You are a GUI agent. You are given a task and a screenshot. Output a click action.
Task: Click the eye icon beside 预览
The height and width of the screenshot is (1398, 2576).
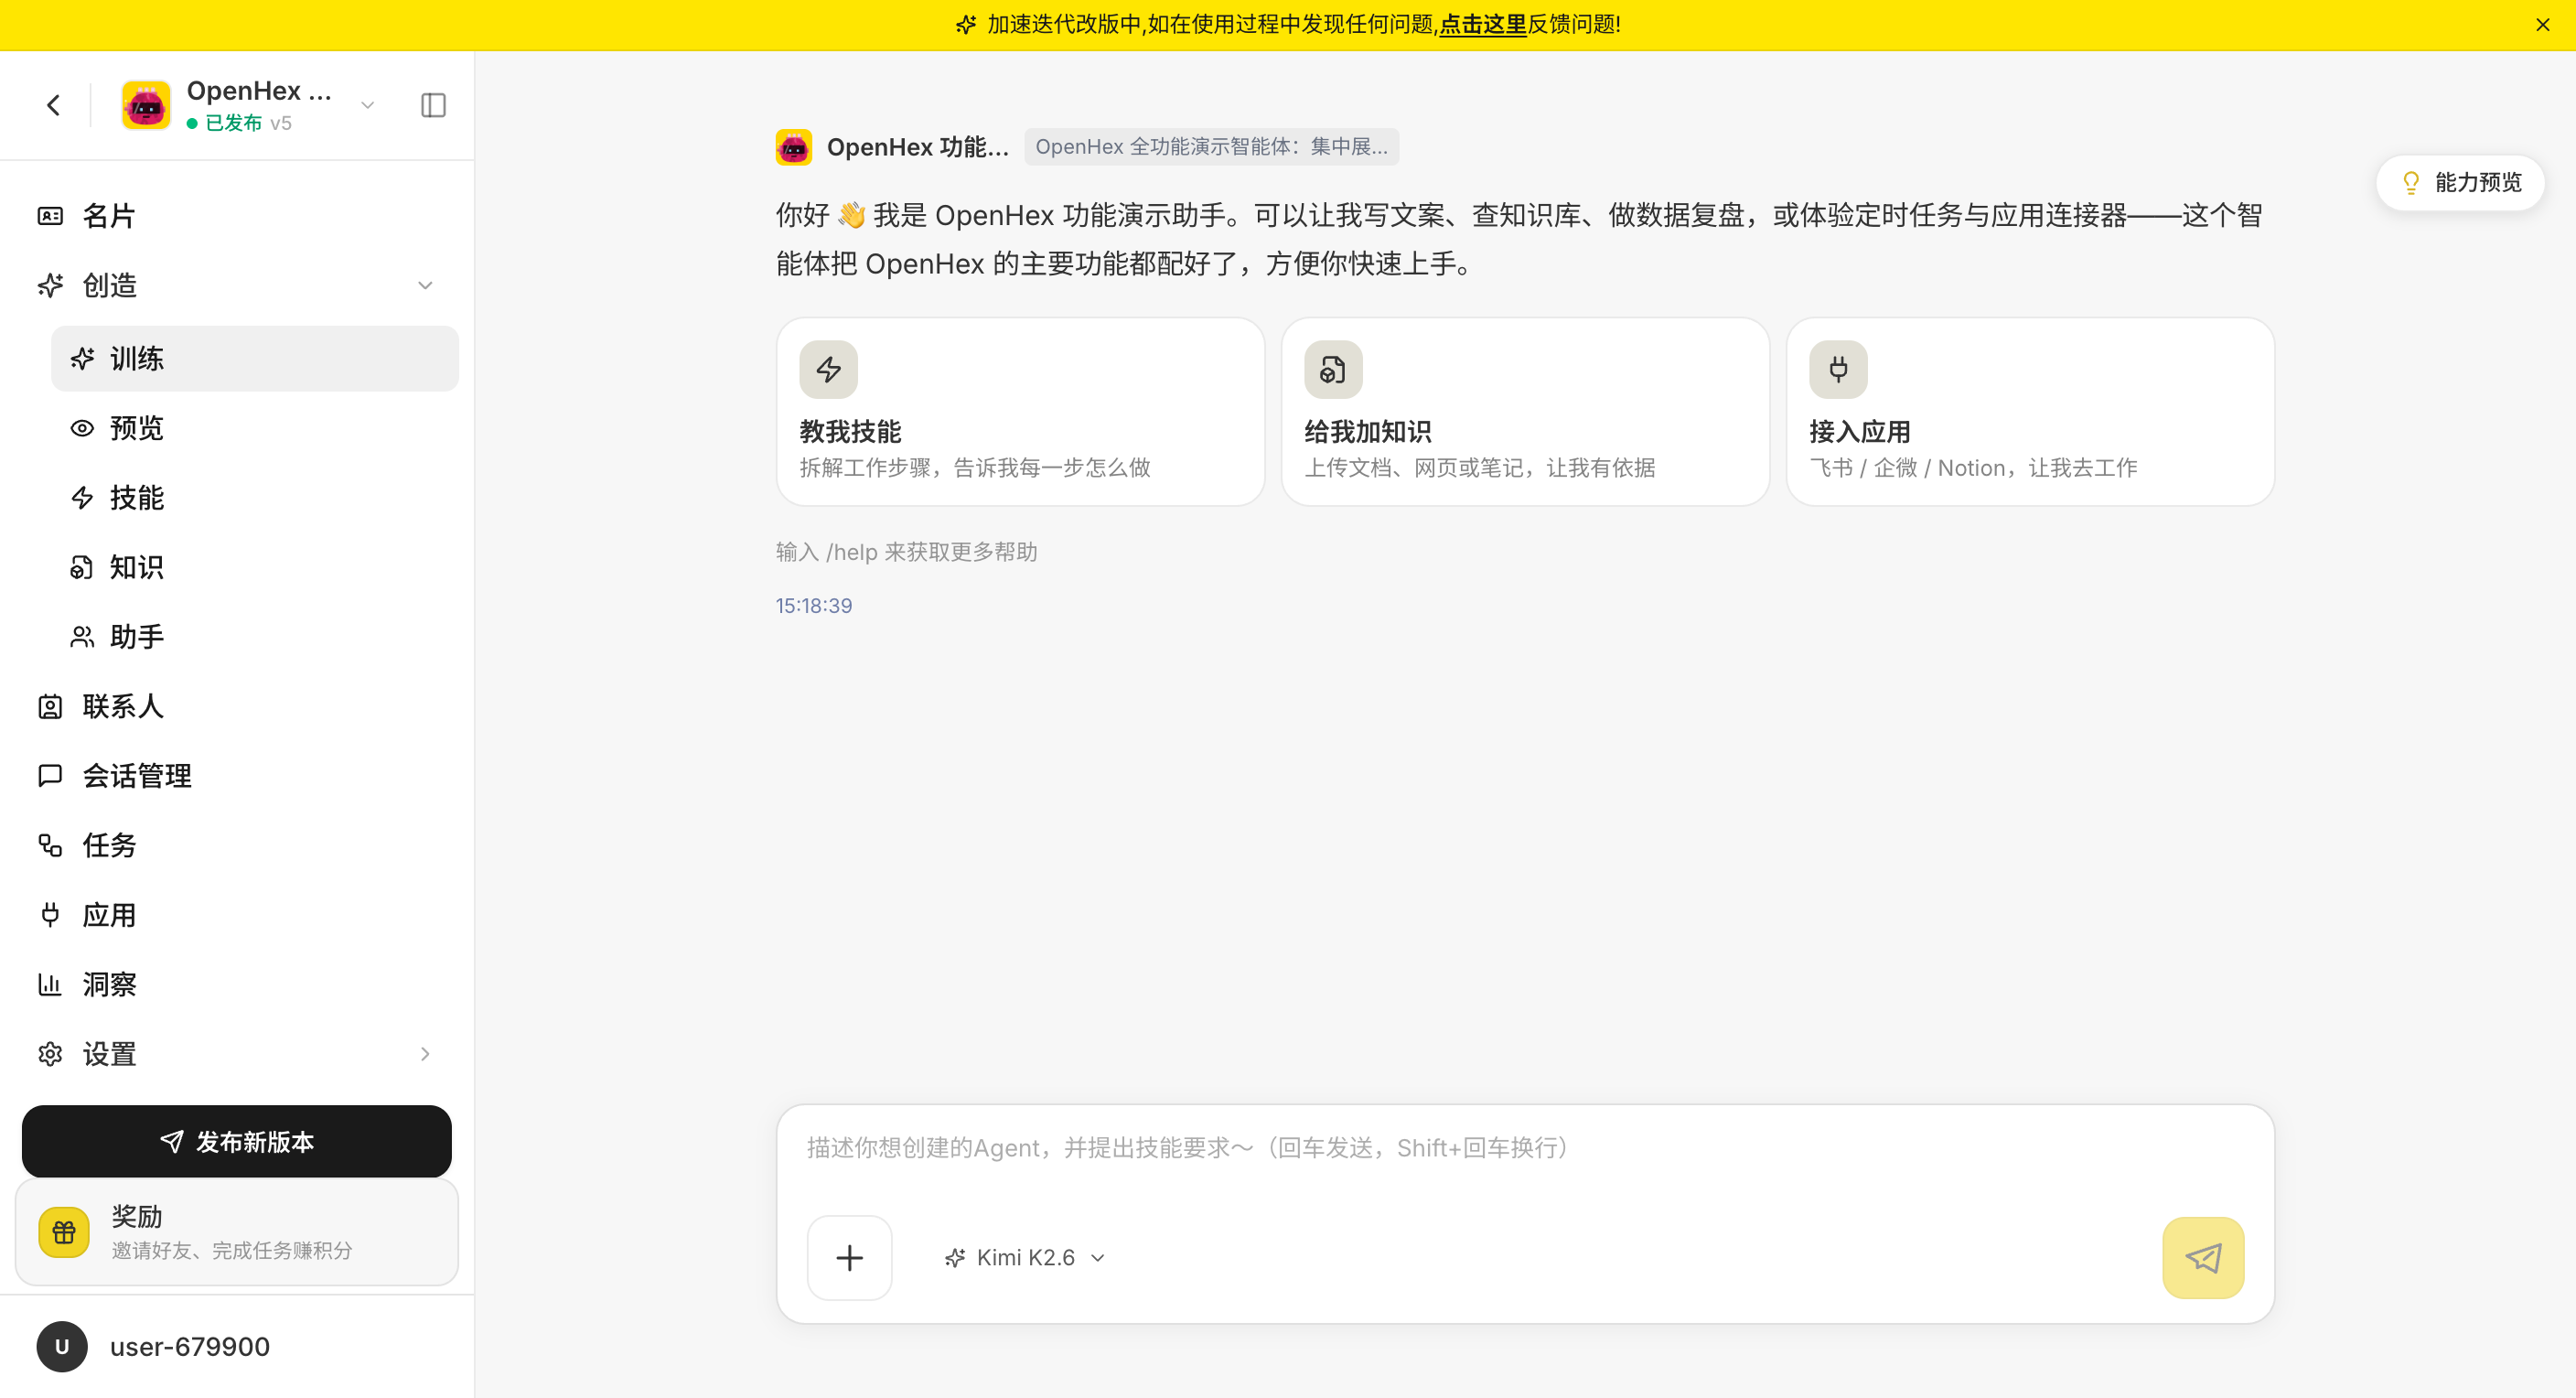[82, 428]
